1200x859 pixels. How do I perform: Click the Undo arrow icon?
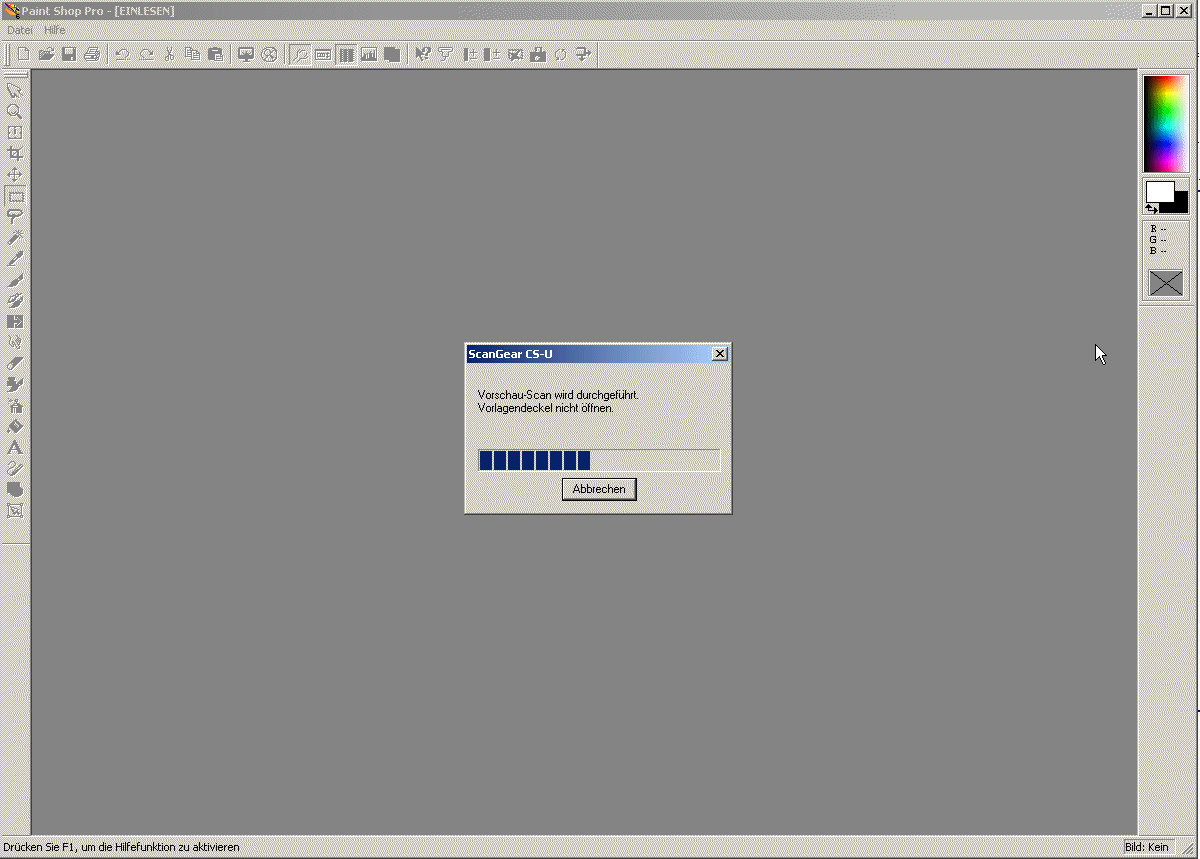[x=122, y=54]
